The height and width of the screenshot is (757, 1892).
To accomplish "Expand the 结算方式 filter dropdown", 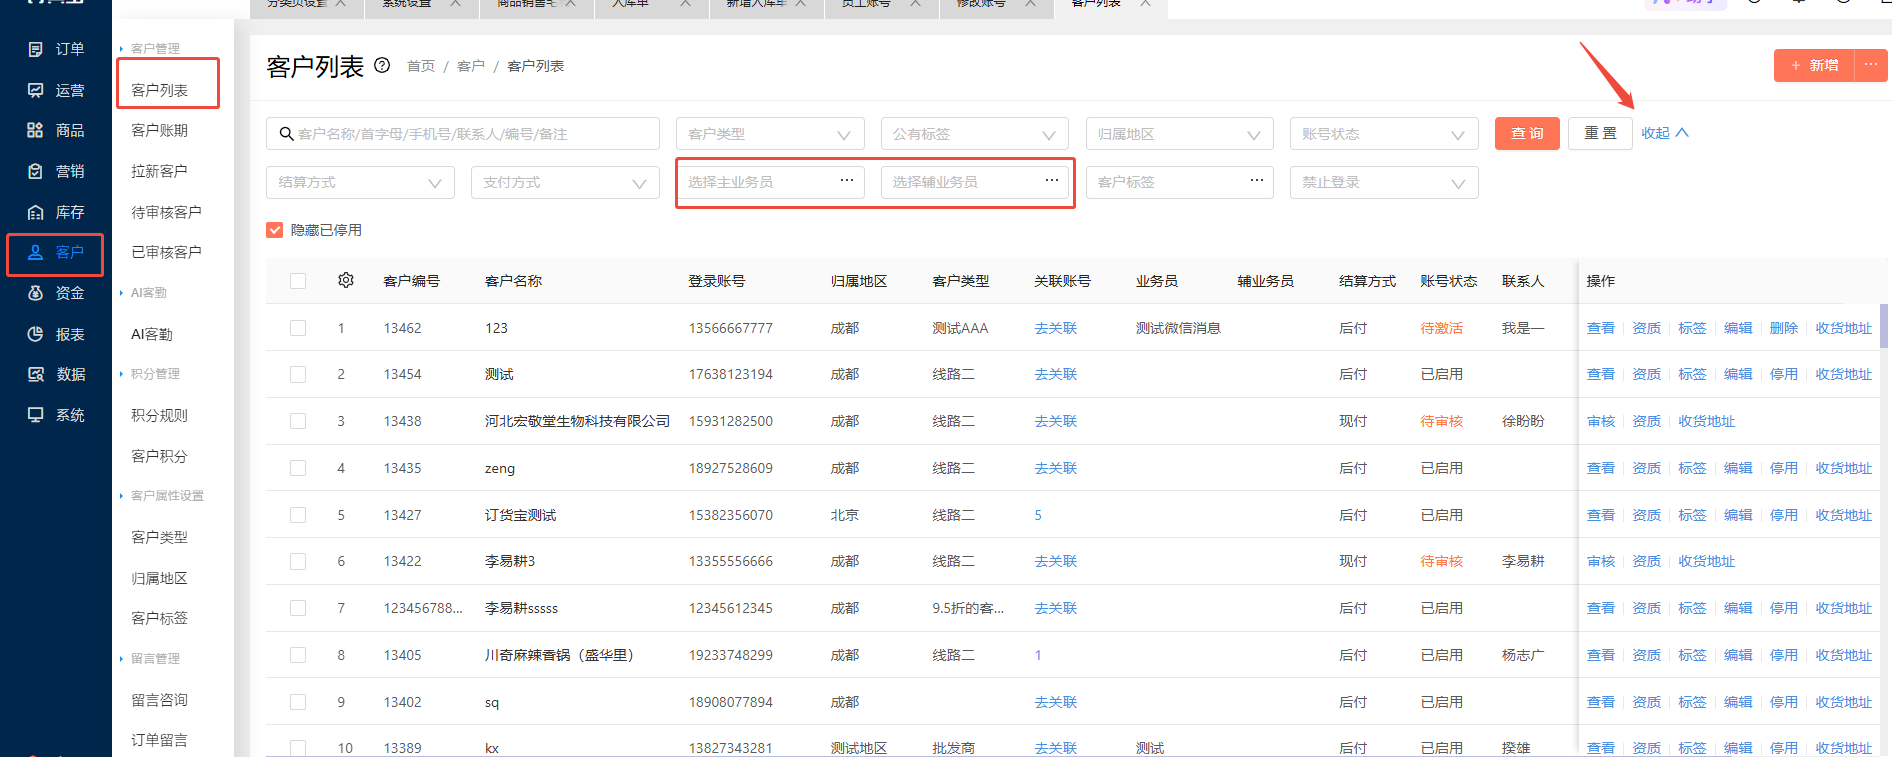I will 360,182.
